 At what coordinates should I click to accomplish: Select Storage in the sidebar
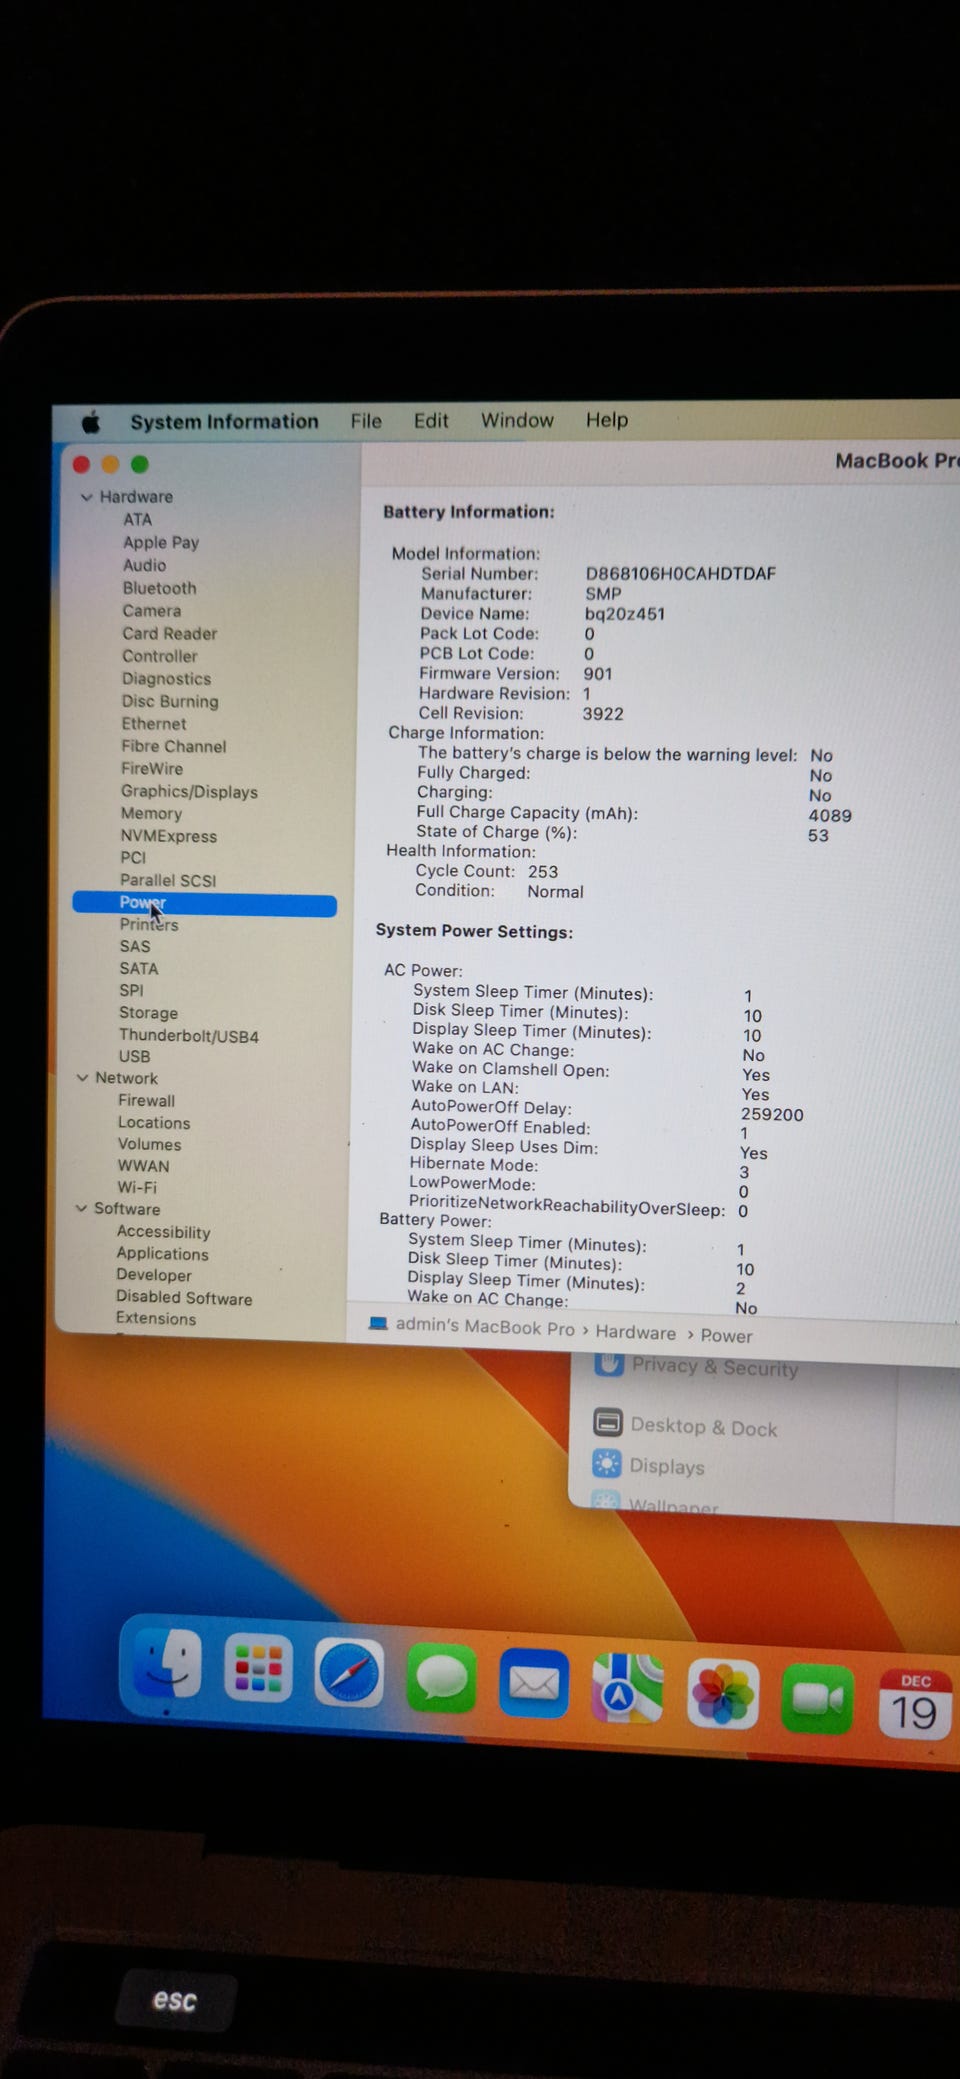pyautogui.click(x=148, y=1013)
